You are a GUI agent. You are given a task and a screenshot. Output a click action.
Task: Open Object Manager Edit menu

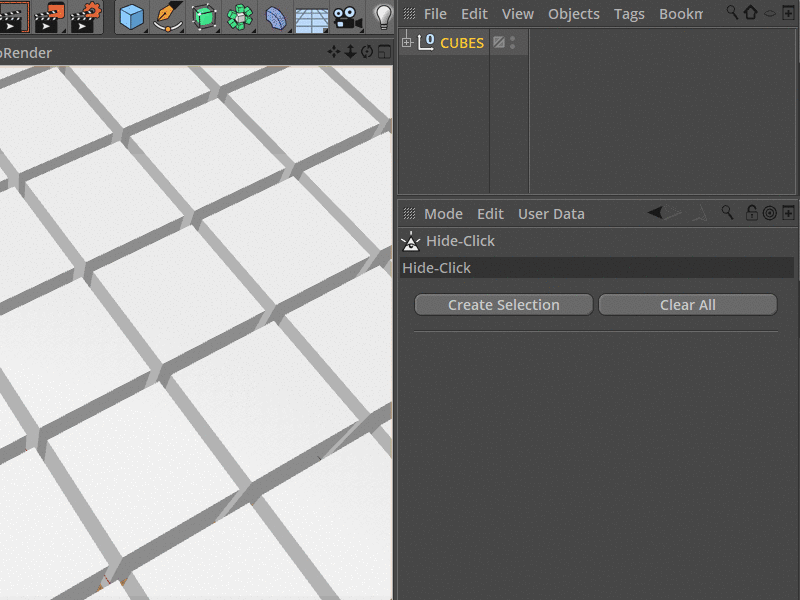point(474,14)
